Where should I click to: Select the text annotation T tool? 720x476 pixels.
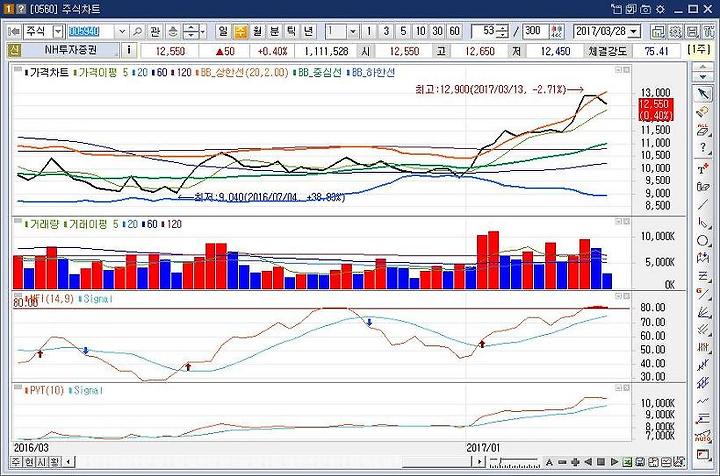coord(703,168)
